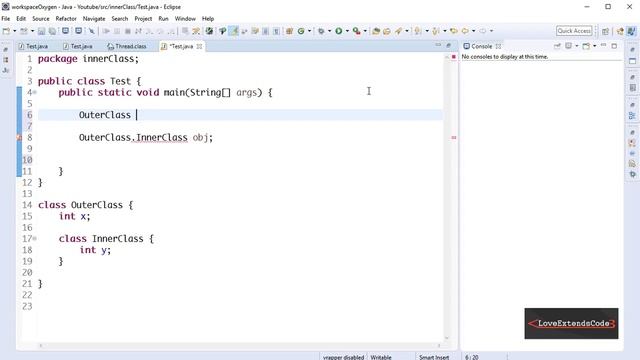
Task: Click the Save toolbar icon
Action: 41,31
